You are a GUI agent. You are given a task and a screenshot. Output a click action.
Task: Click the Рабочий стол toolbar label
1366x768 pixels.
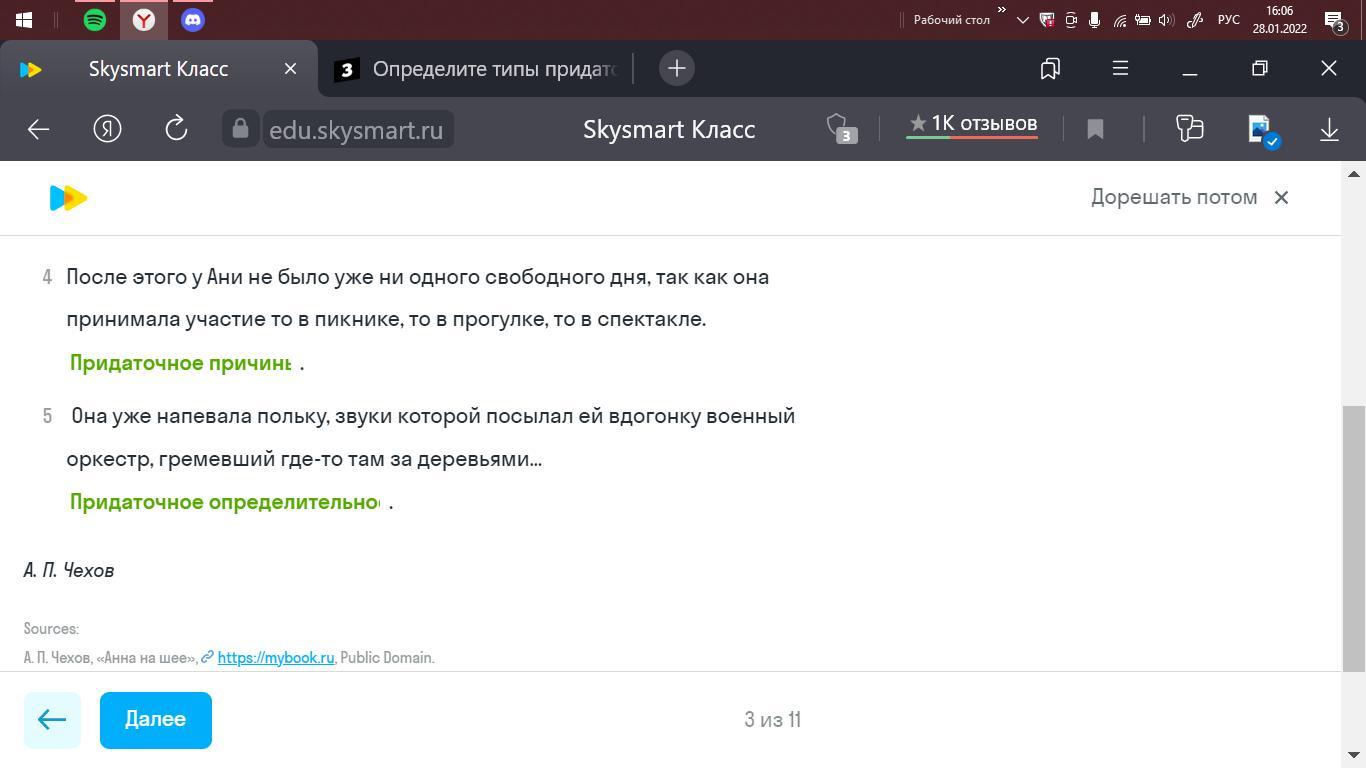(x=951, y=20)
